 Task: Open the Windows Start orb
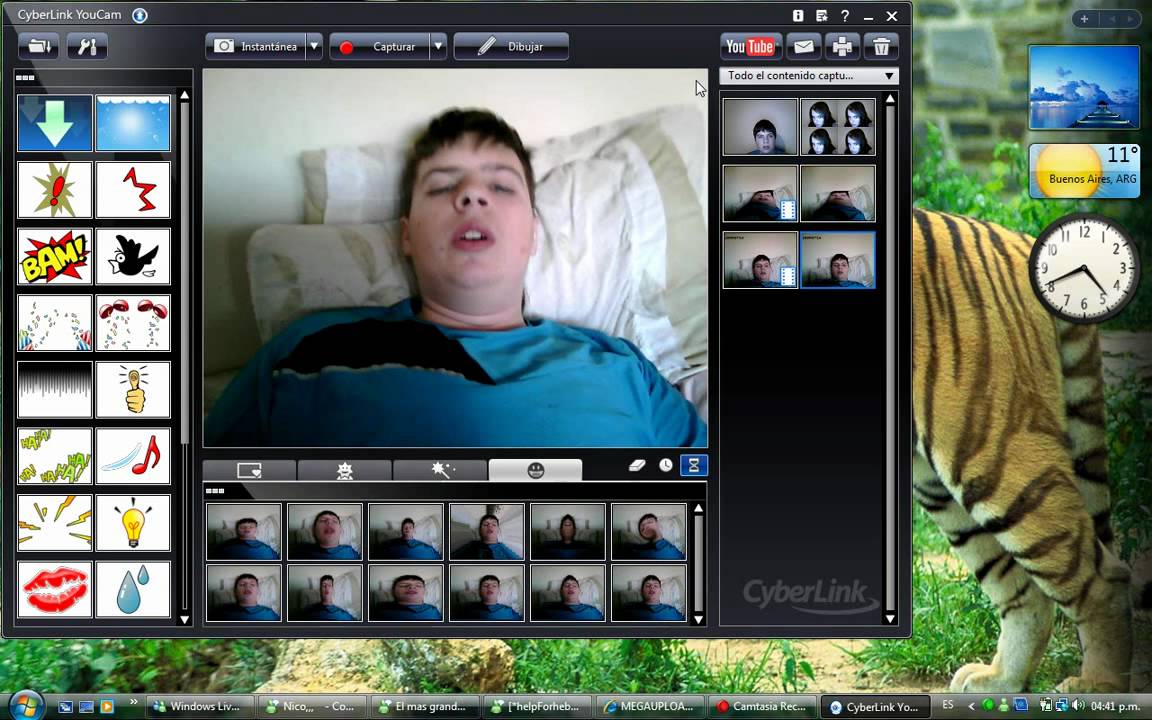(x=25, y=706)
